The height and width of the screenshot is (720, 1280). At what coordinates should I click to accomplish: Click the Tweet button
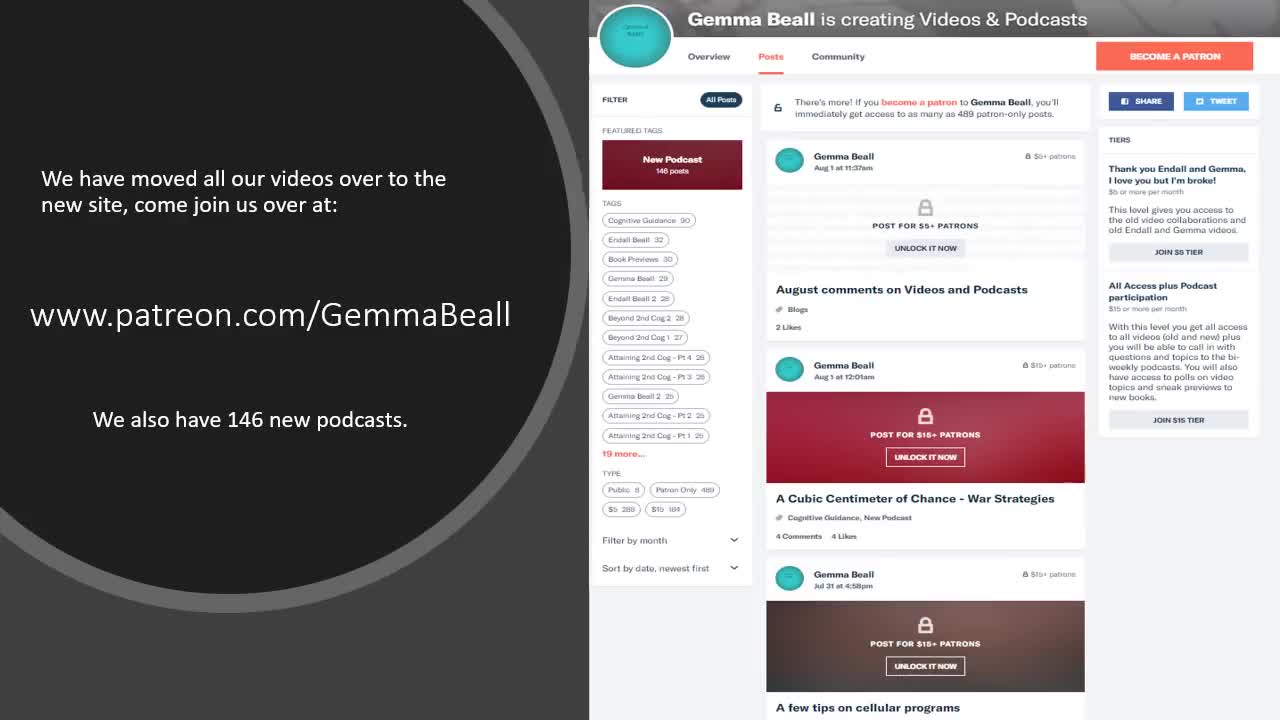click(1216, 101)
